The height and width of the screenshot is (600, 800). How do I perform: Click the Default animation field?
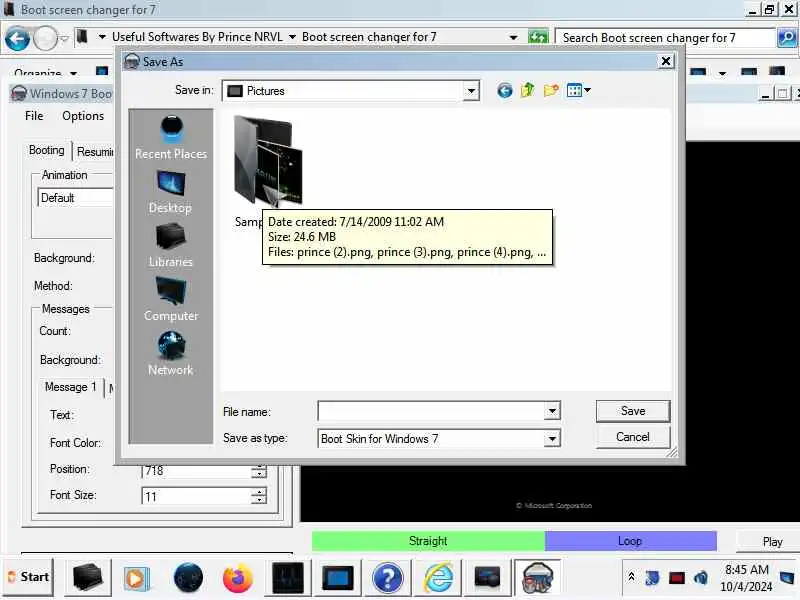tap(76, 197)
